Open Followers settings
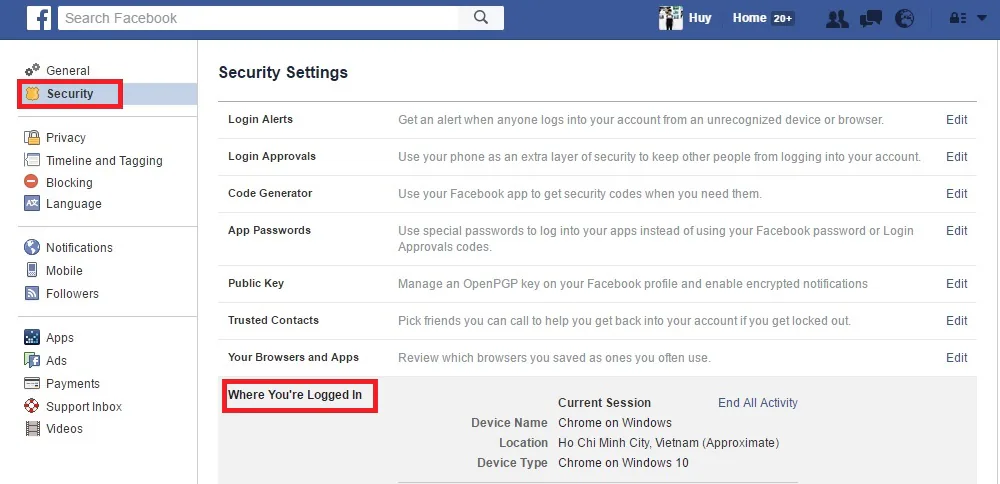 72,293
